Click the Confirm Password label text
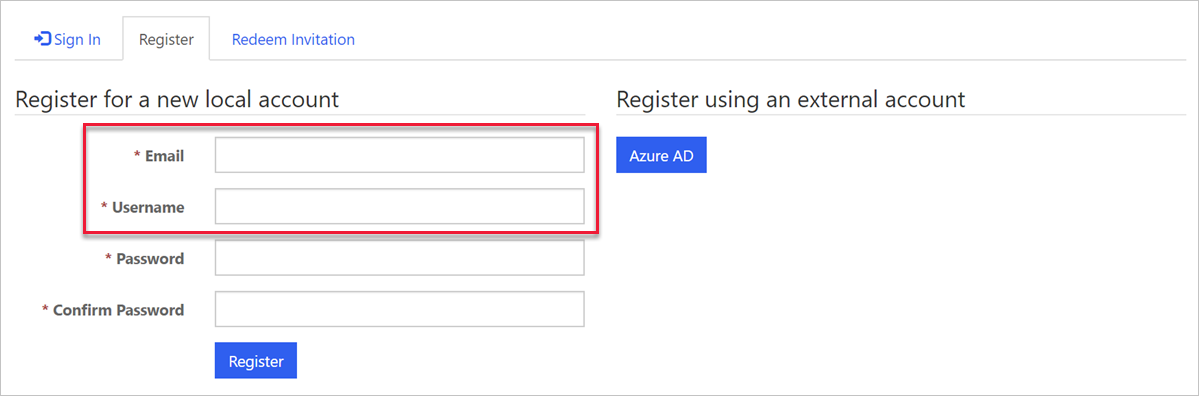 pyautogui.click(x=119, y=310)
